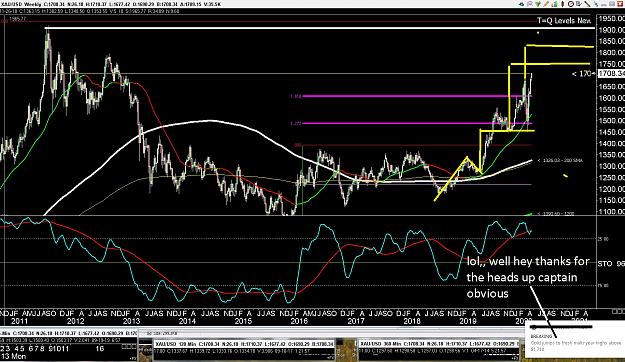Click the 1500.00 price axis label

[611, 121]
